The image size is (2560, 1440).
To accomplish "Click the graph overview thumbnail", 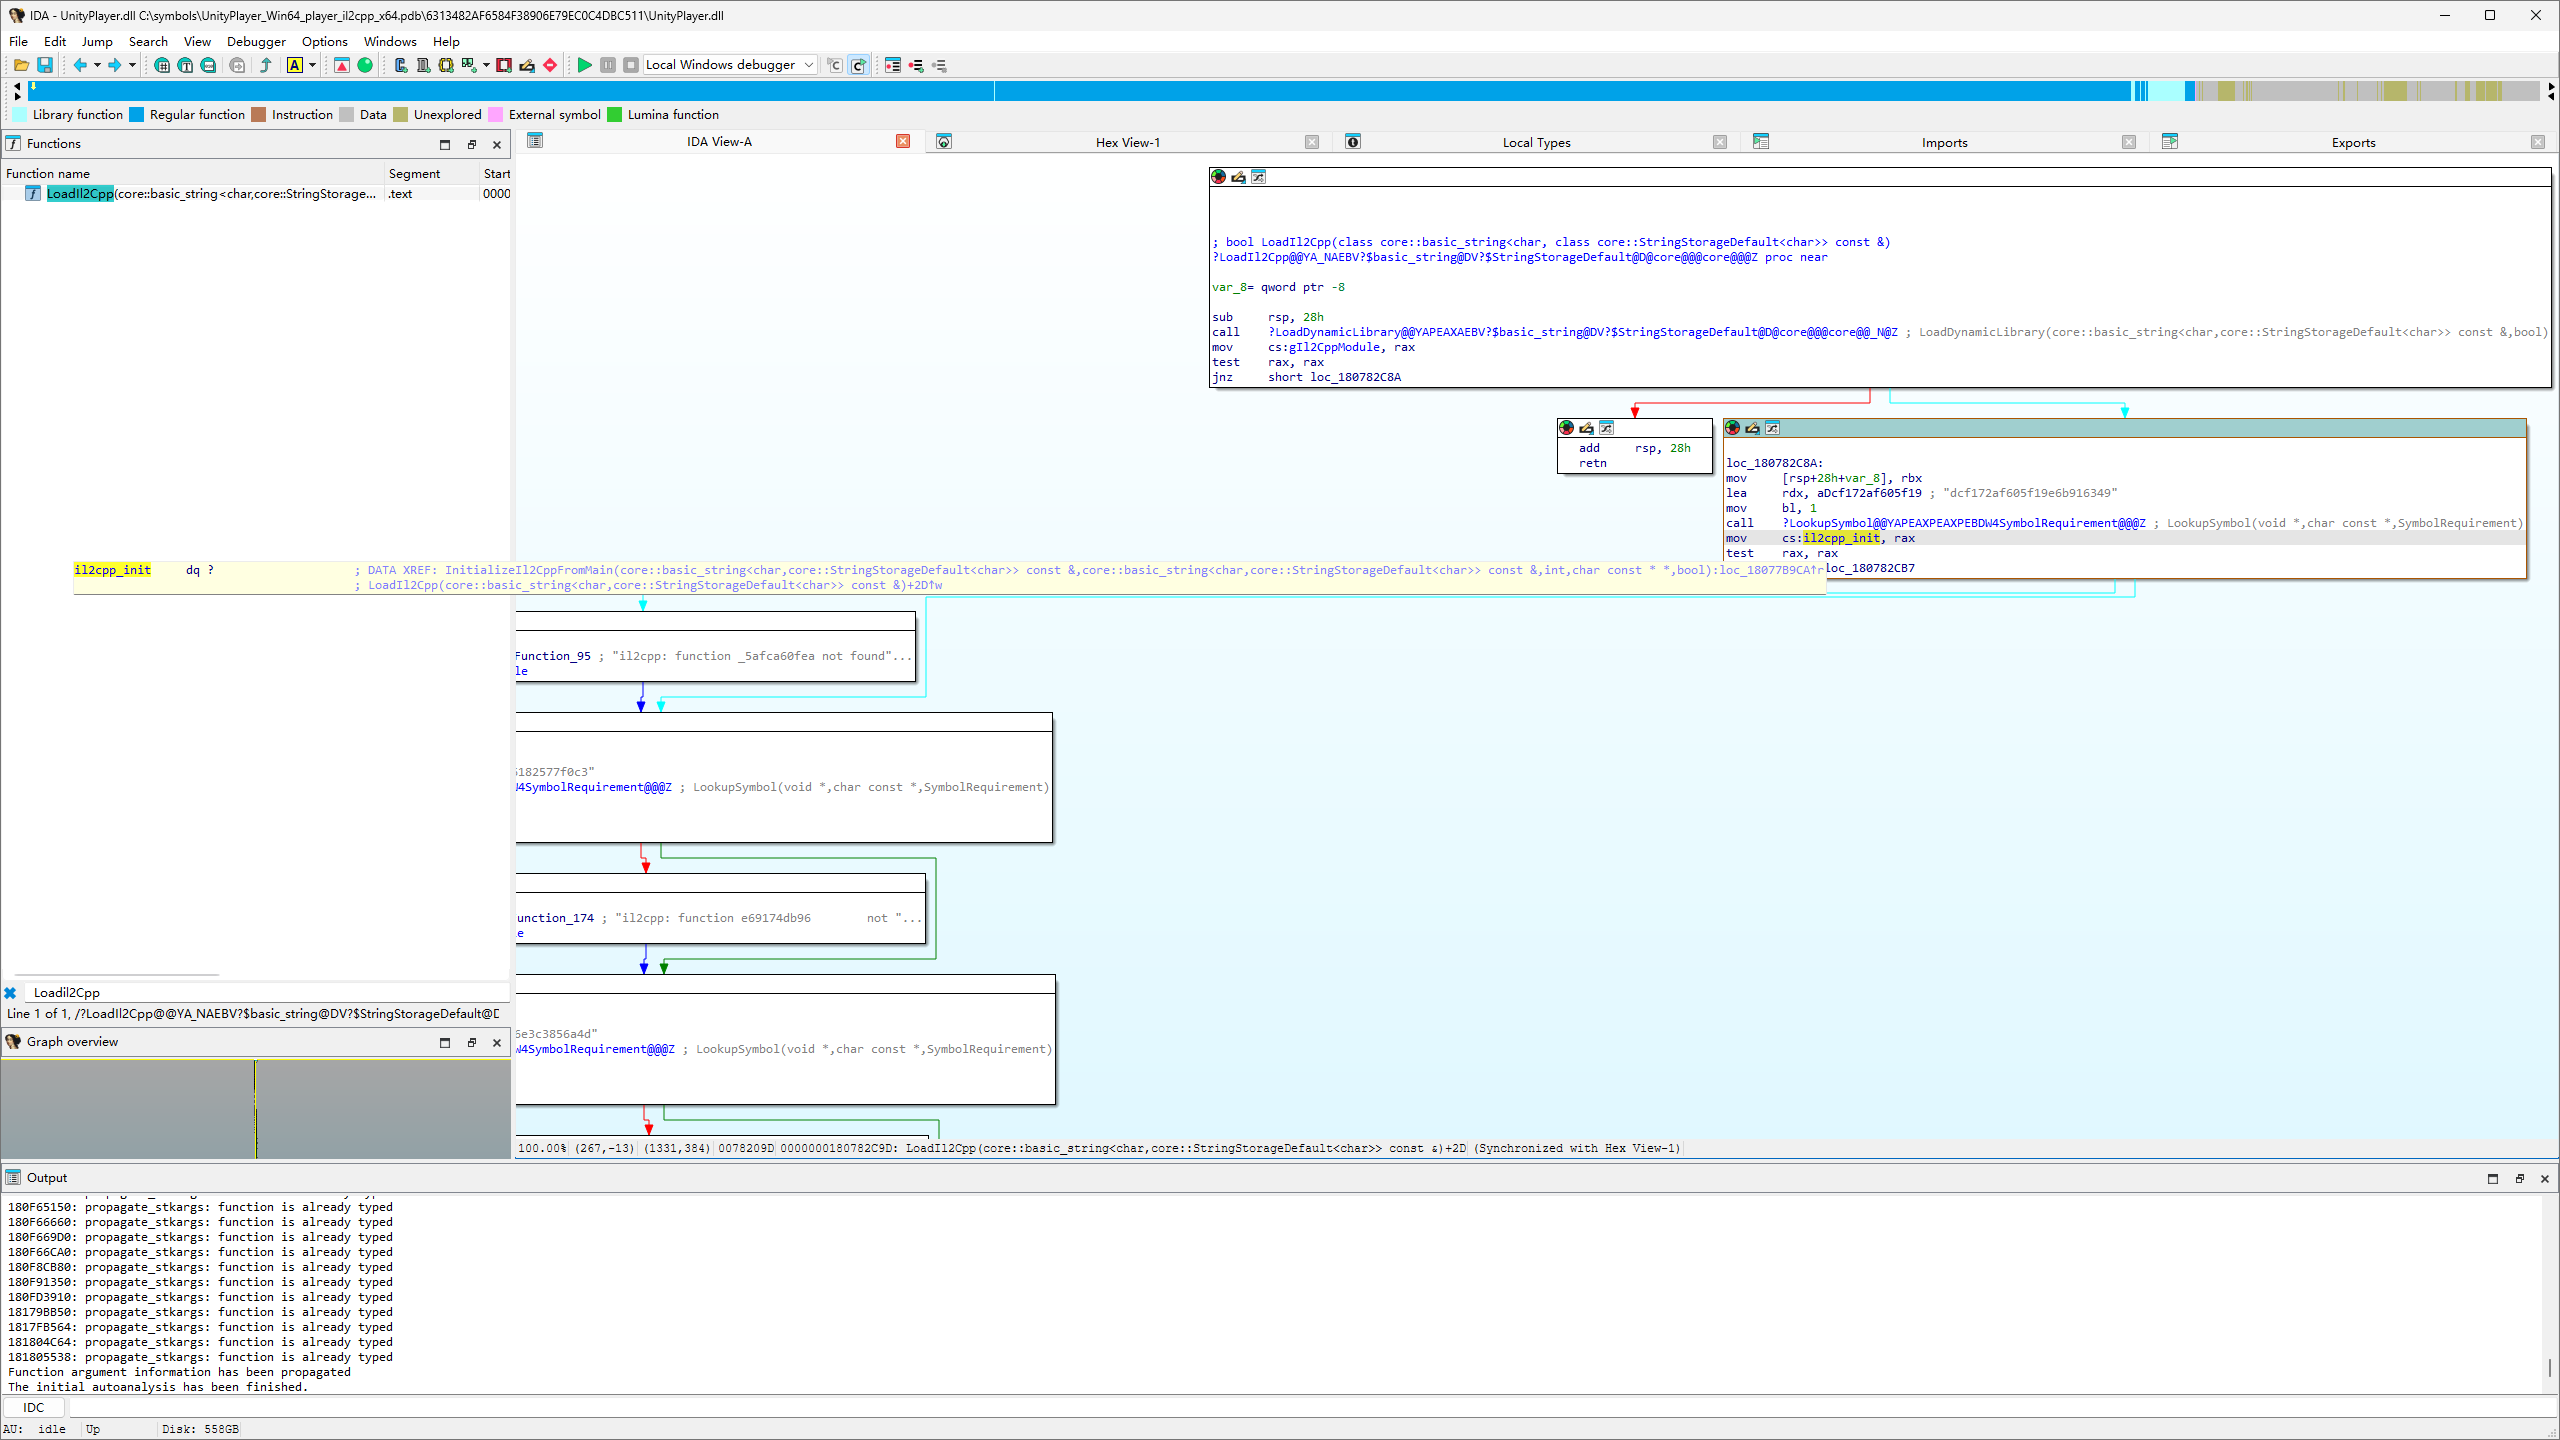I will (x=256, y=1108).
